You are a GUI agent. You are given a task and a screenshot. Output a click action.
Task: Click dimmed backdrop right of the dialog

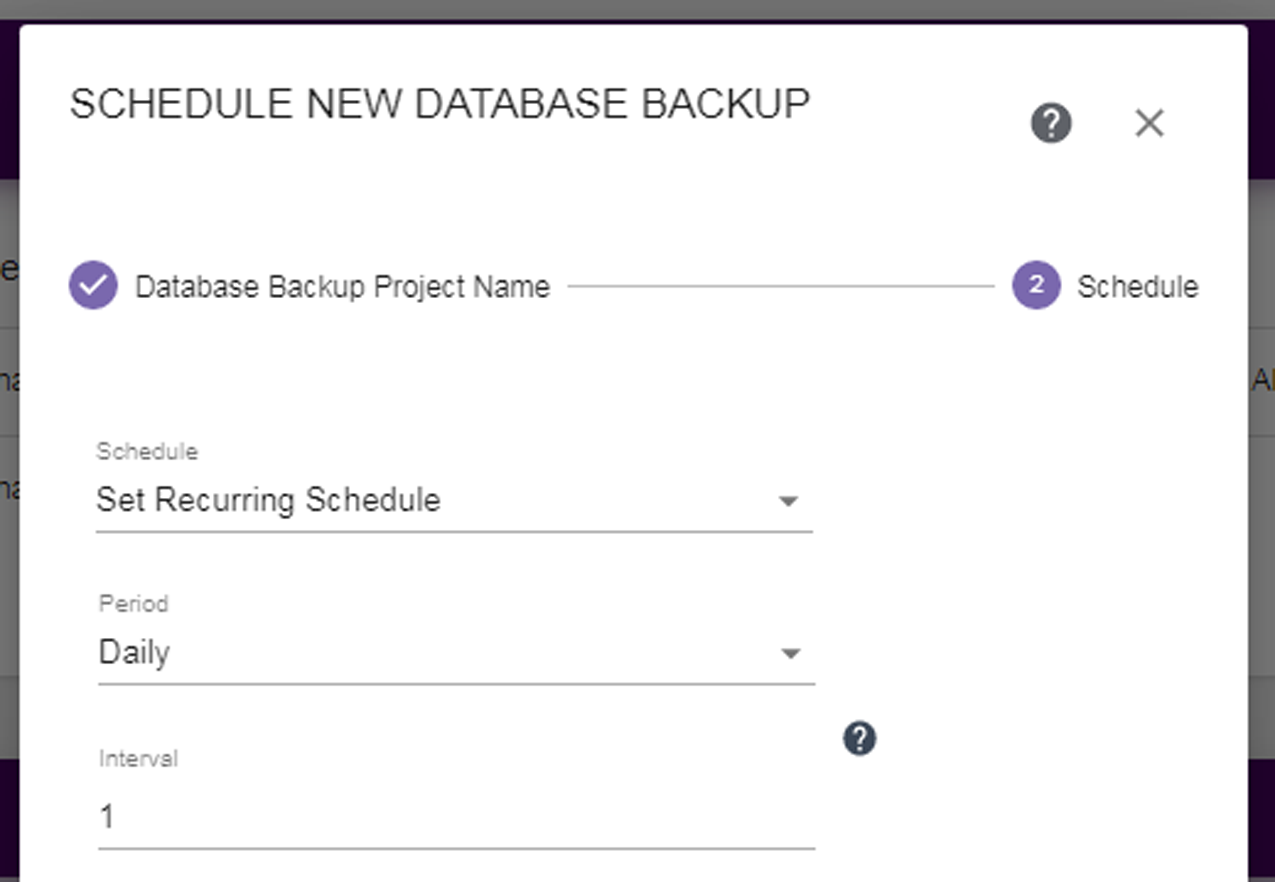point(1261,500)
